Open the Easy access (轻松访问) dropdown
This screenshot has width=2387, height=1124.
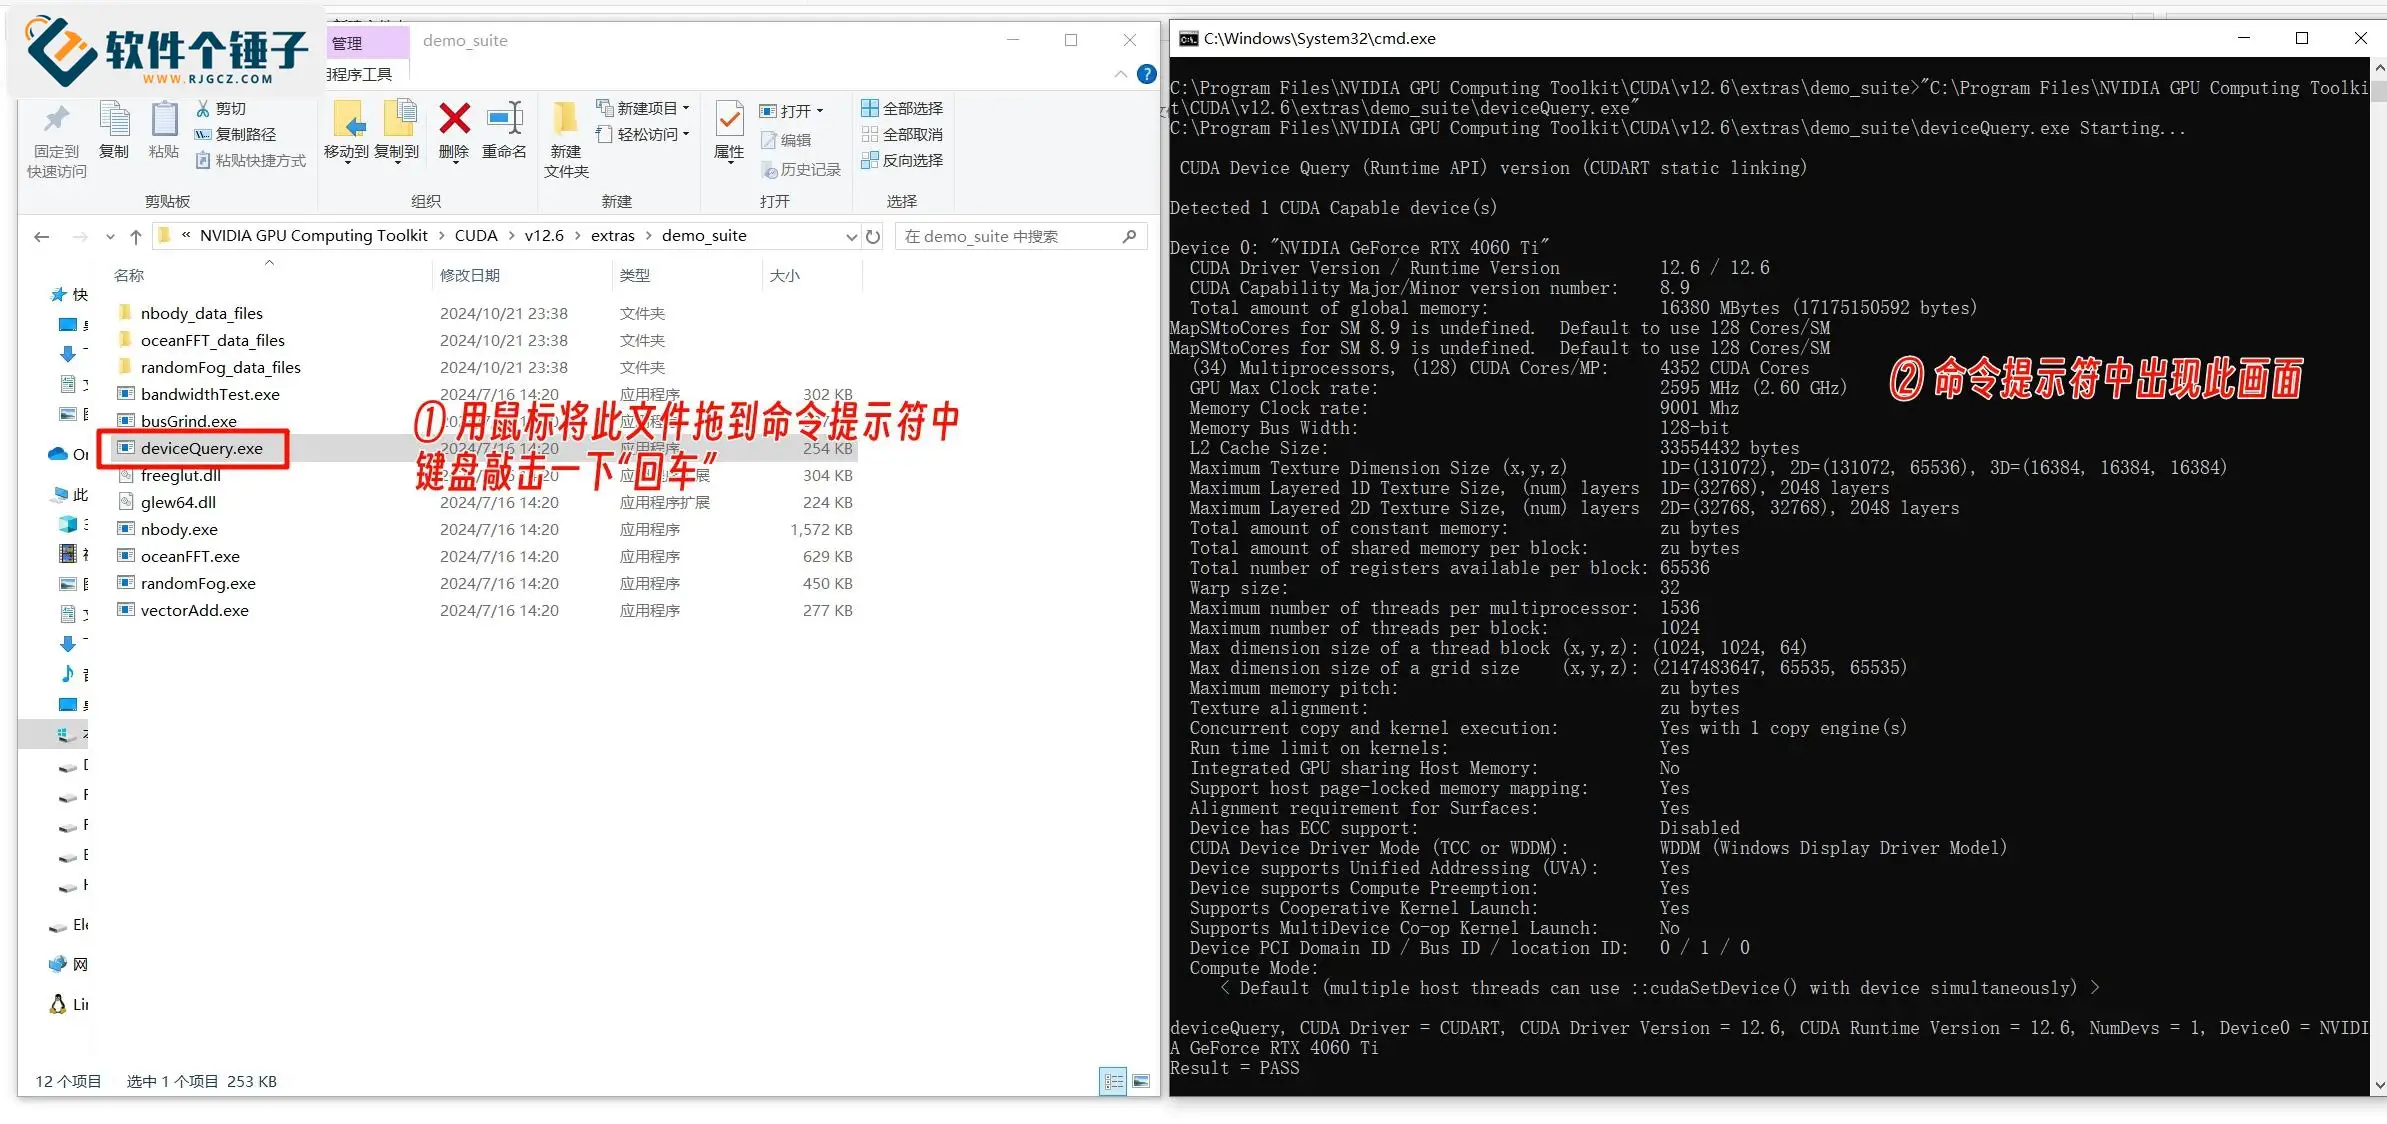(x=643, y=134)
